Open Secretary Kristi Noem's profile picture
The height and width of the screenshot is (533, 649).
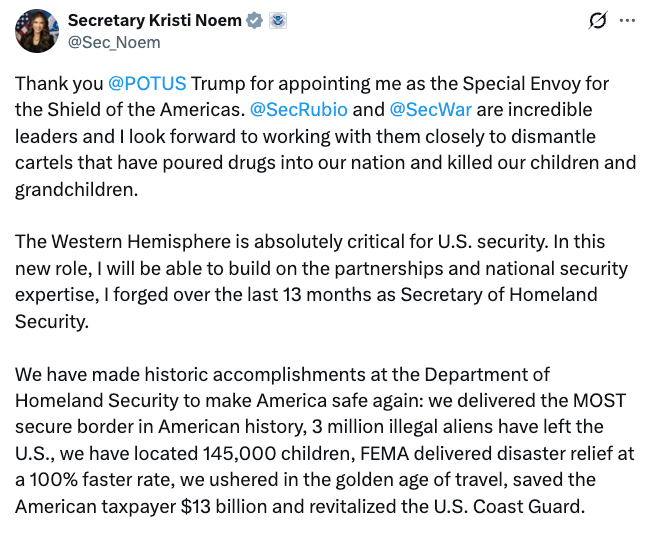click(37, 31)
